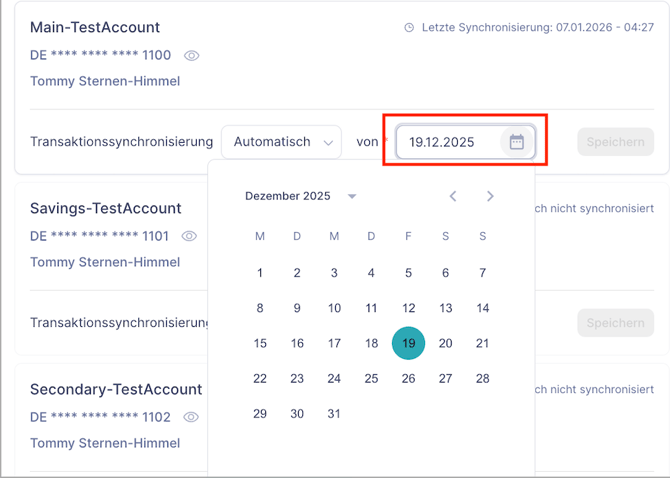This screenshot has height=478, width=670.
Task: Unmask Secondary-TestAccount IBAN with eye icon
Action: pyautogui.click(x=191, y=417)
